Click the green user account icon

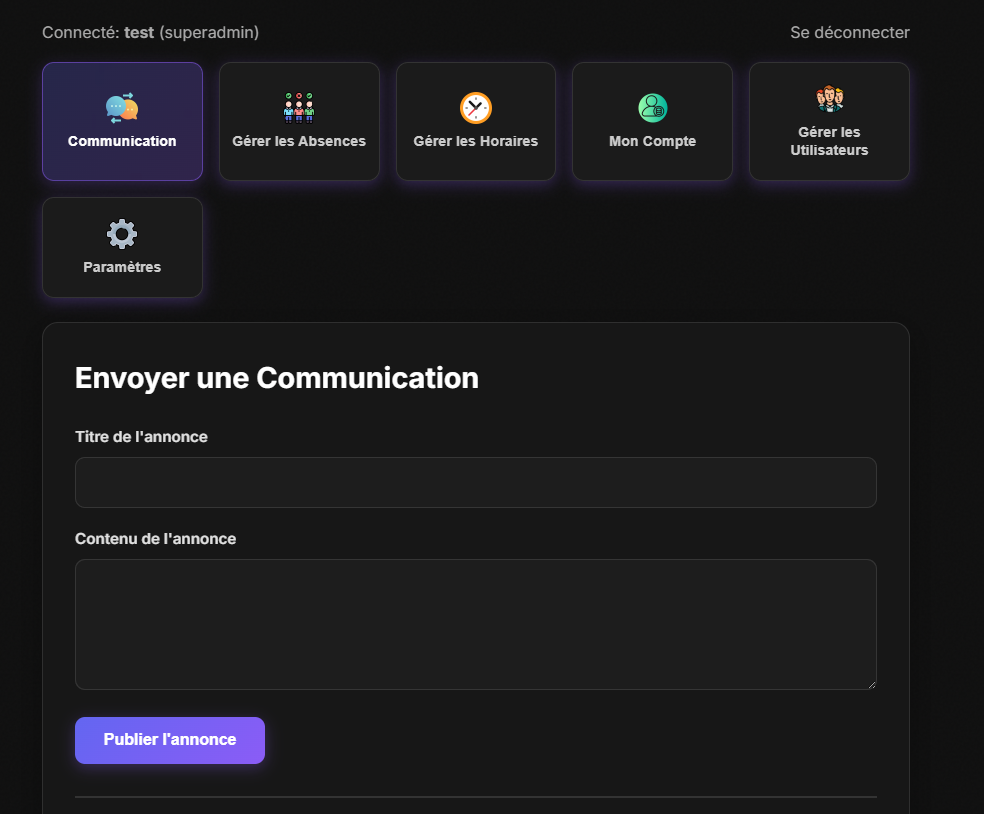click(x=652, y=107)
